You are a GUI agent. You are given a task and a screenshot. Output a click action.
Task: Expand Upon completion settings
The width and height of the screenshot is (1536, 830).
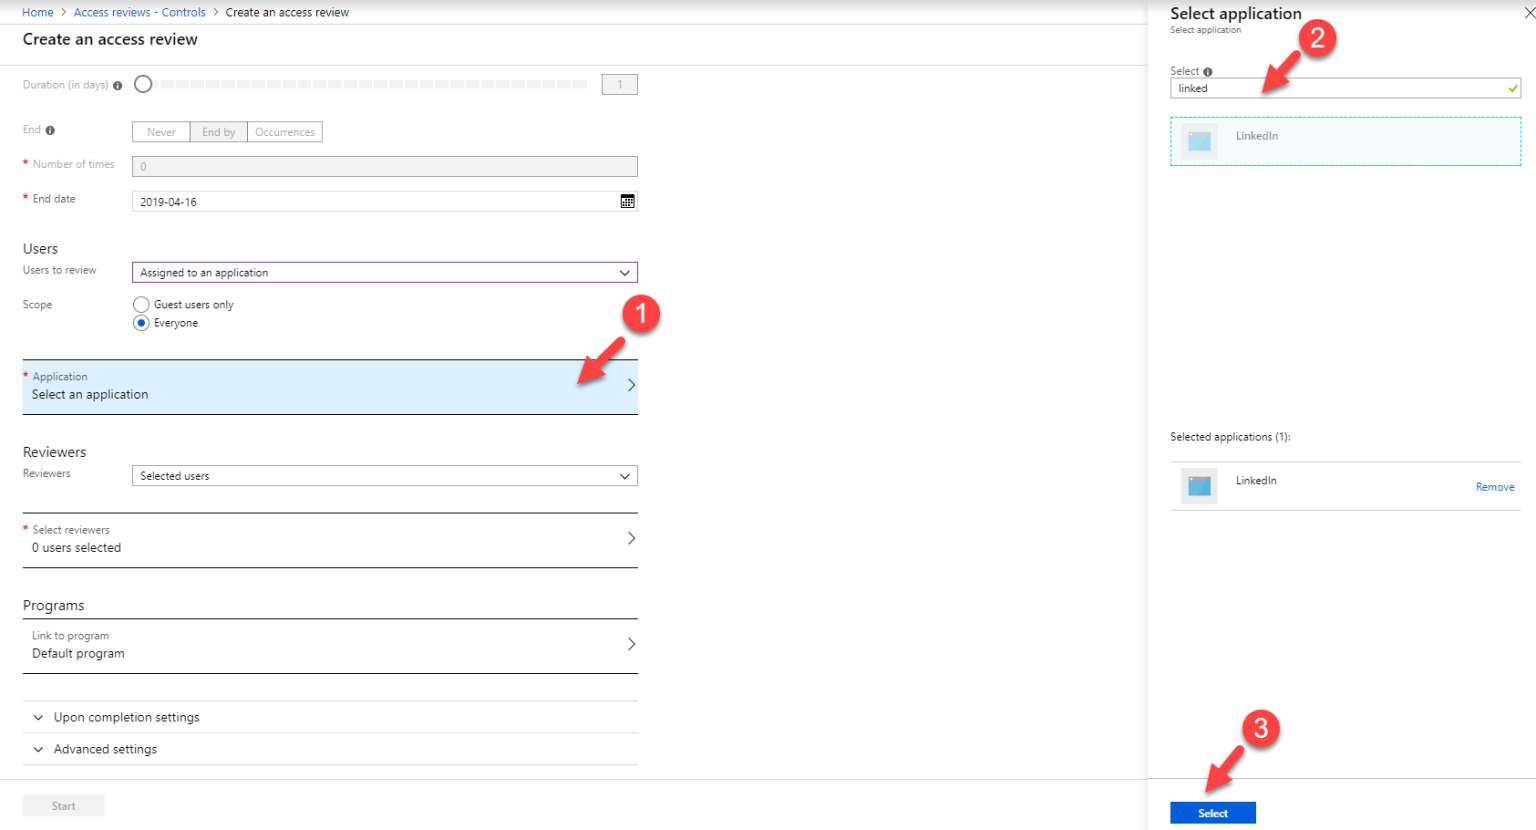(x=127, y=717)
